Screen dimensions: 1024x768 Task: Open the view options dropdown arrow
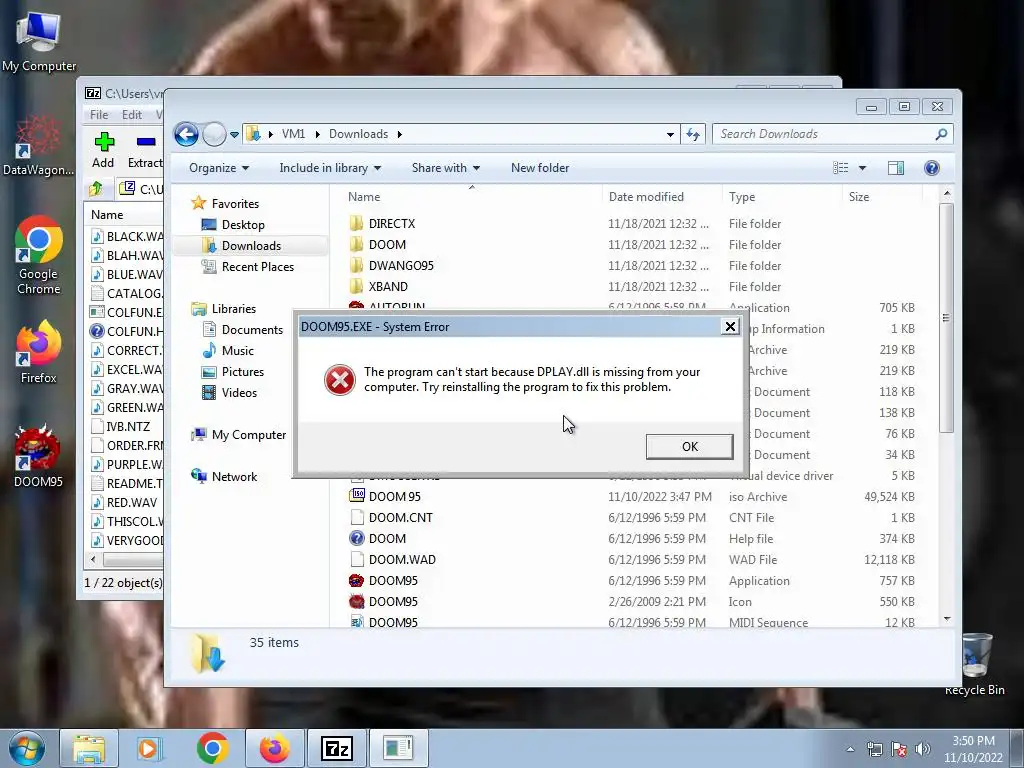(862, 168)
